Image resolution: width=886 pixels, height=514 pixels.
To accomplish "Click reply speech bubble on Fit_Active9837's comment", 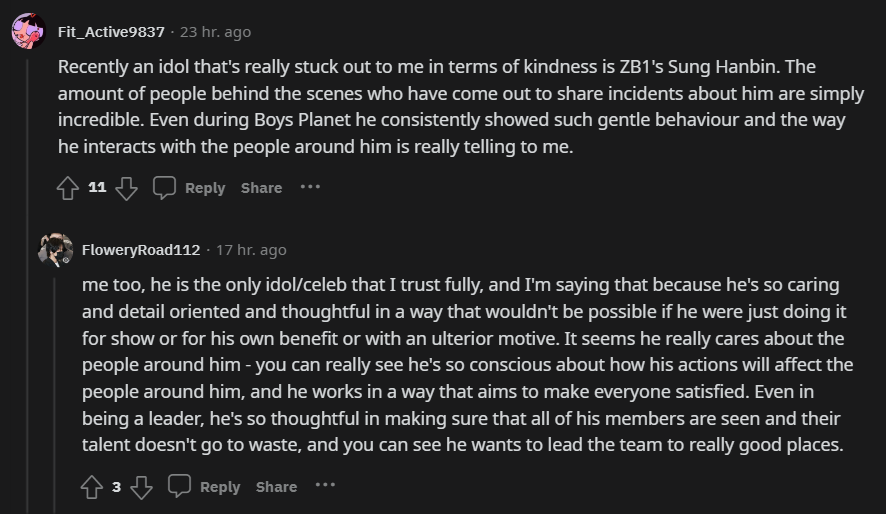I will [x=164, y=188].
